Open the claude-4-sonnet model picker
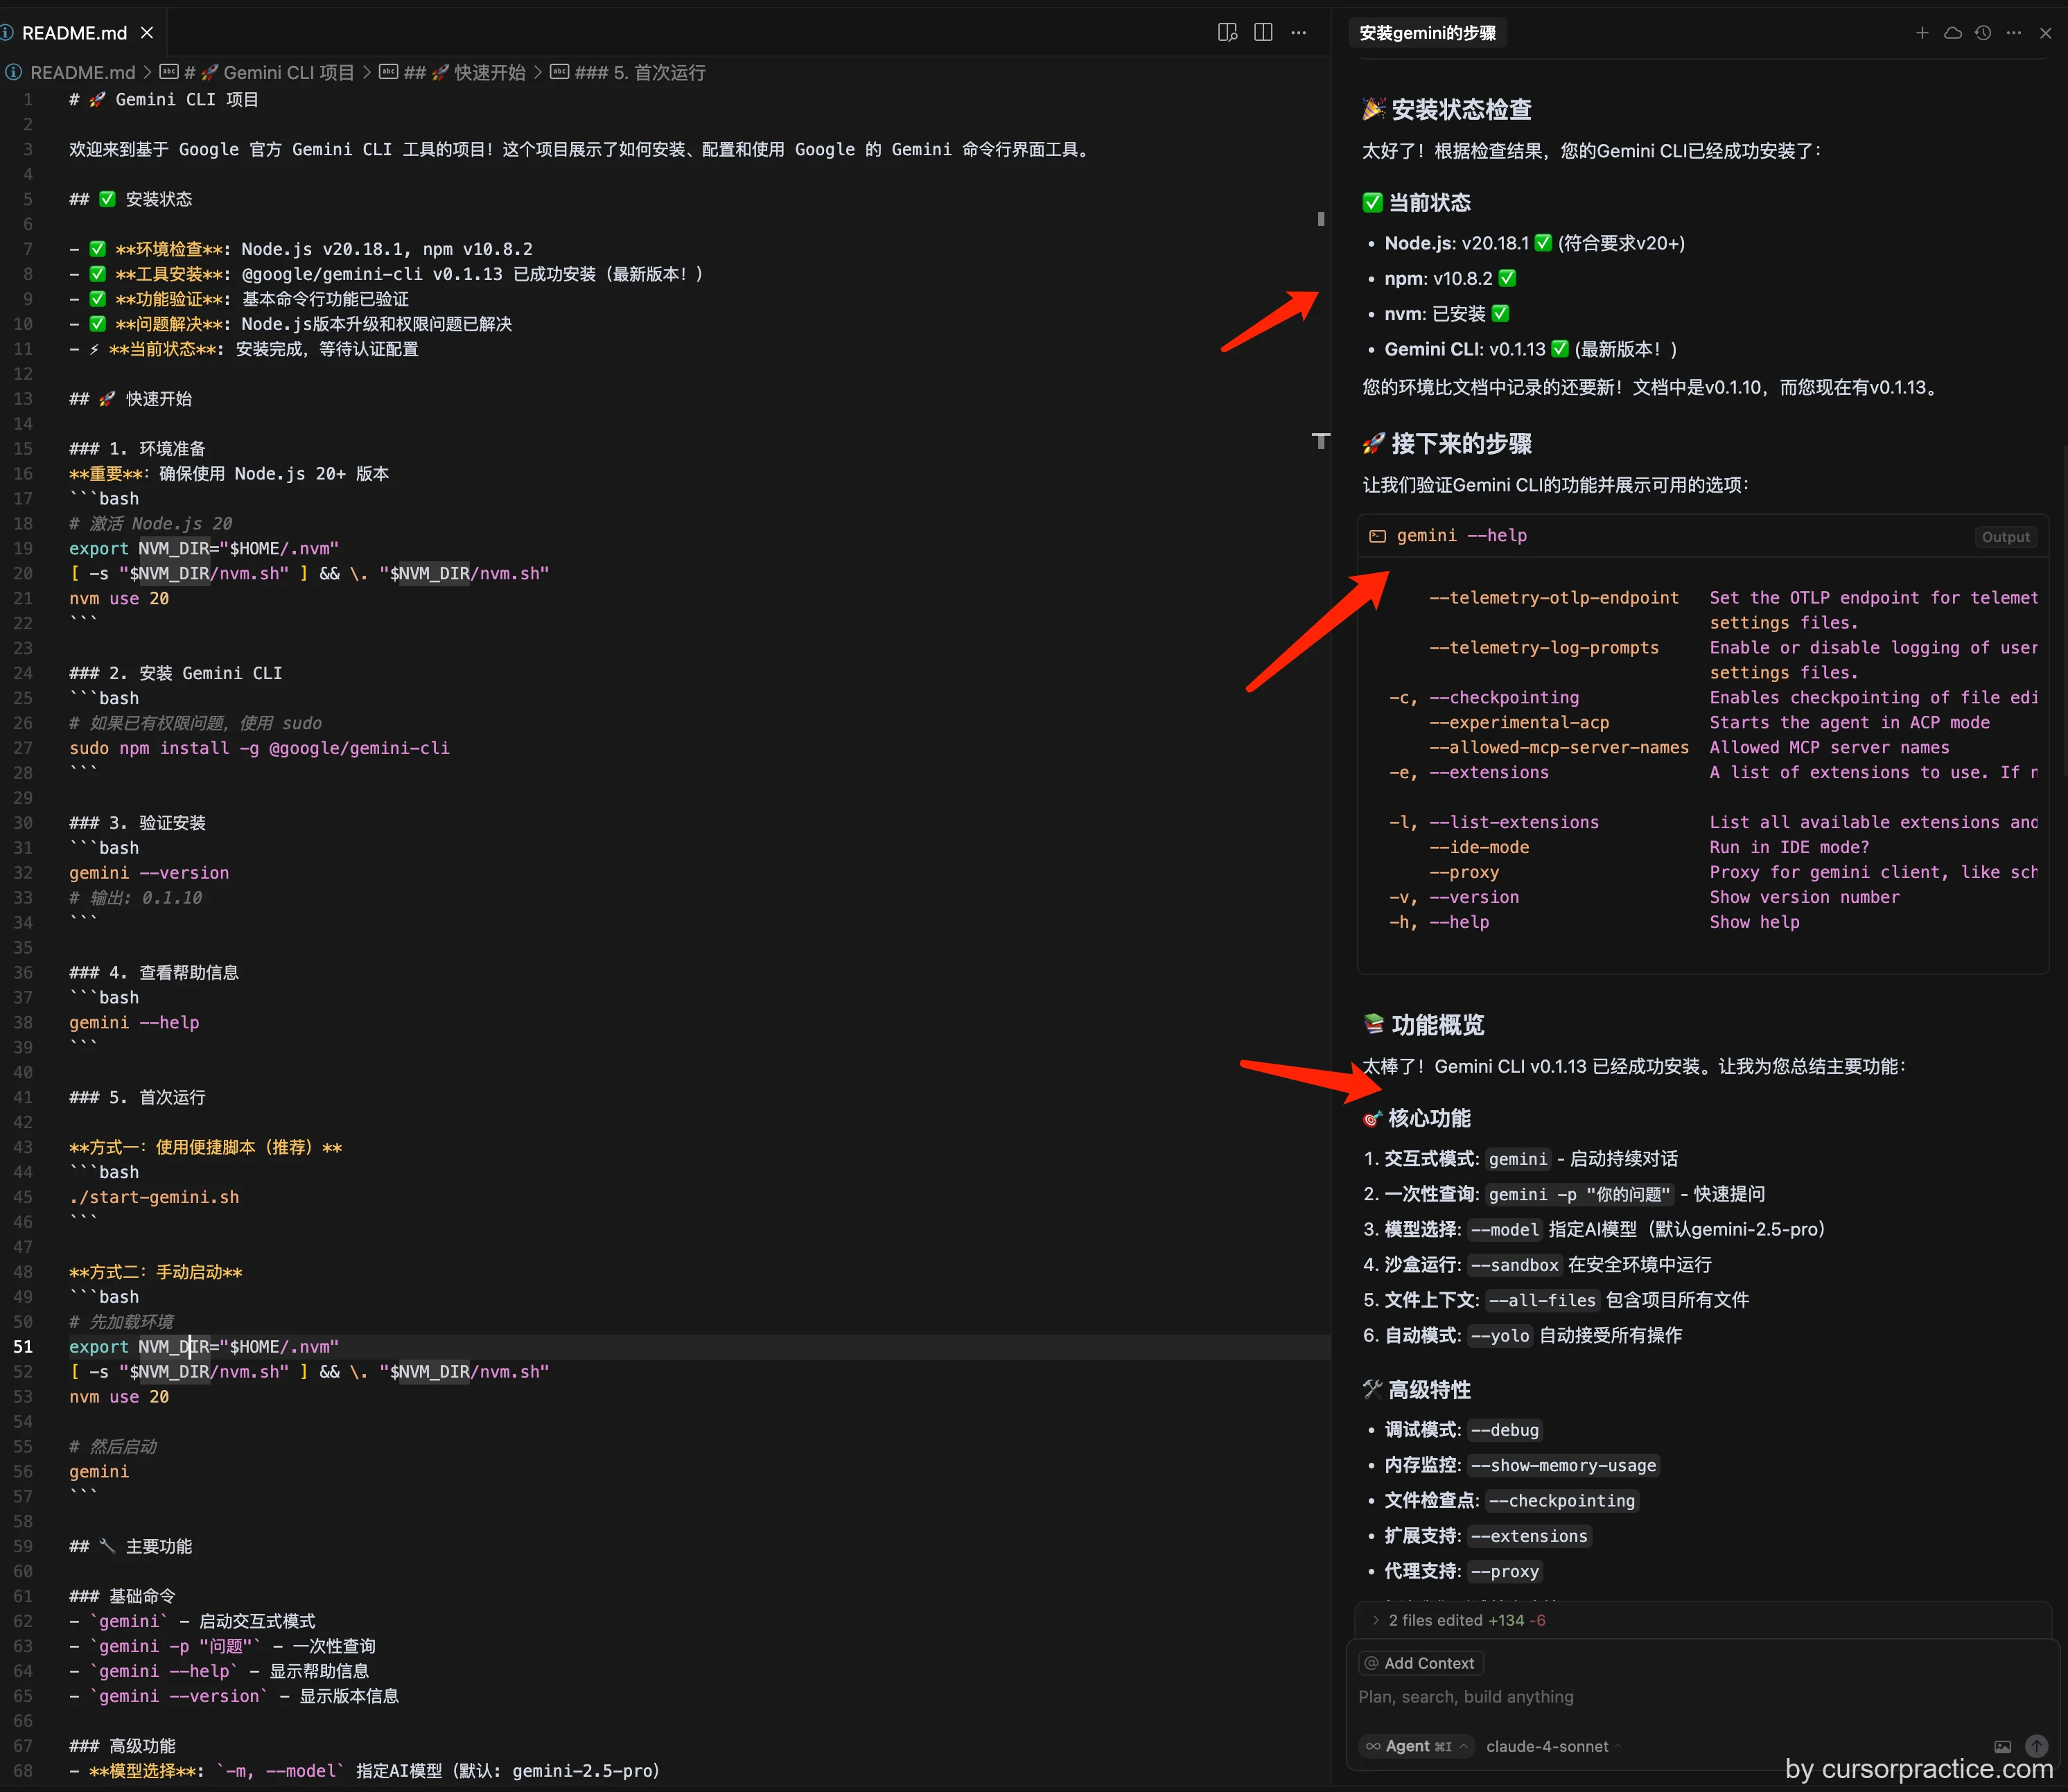Viewport: 2068px width, 1792px height. 1553,1746
